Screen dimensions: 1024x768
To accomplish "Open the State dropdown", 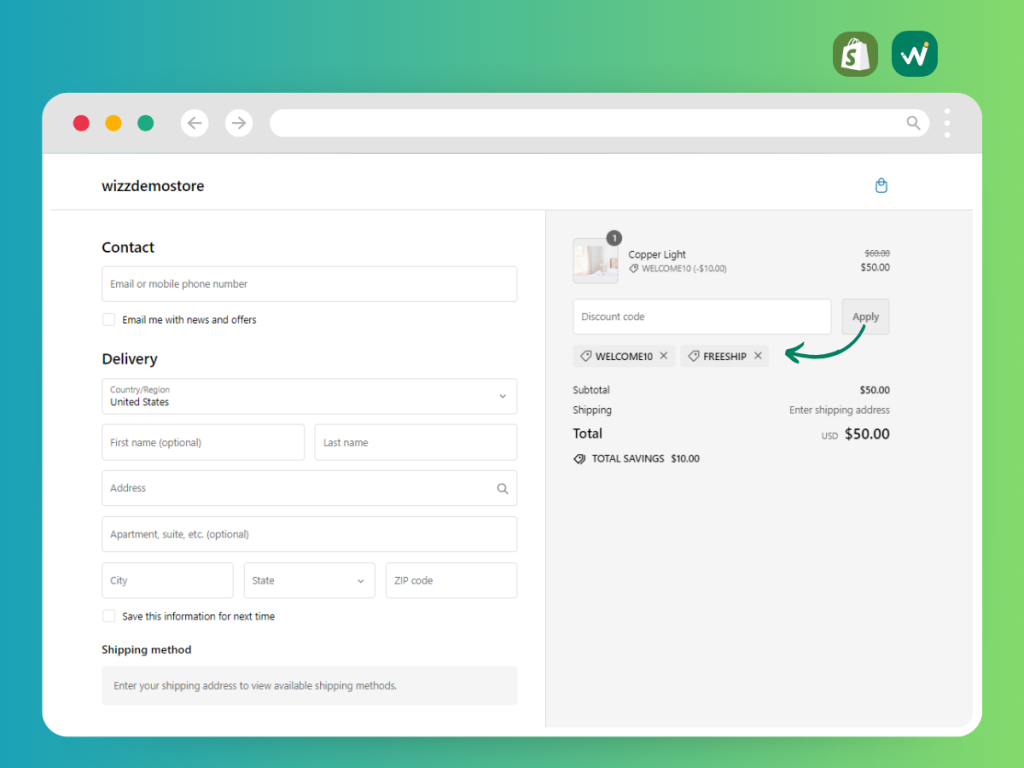I will pyautogui.click(x=310, y=581).
